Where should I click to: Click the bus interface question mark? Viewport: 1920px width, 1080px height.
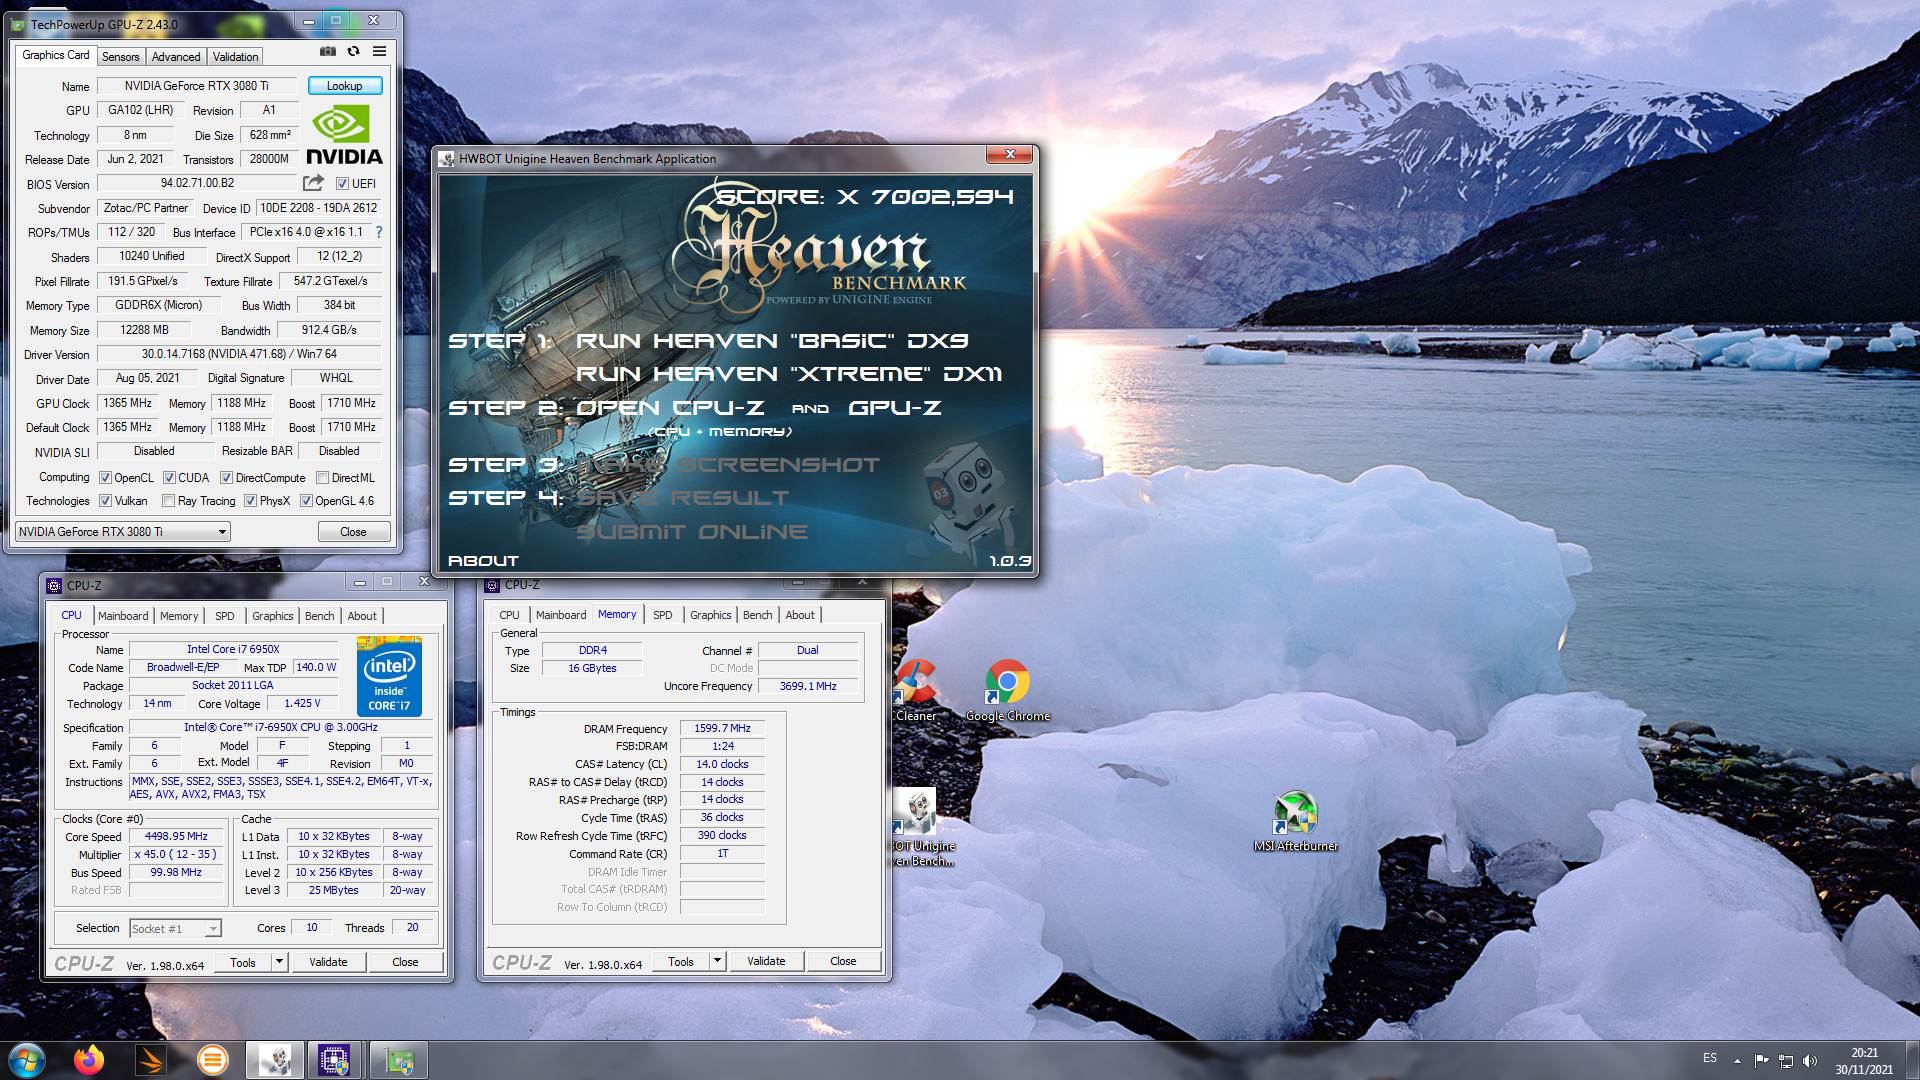(x=379, y=232)
